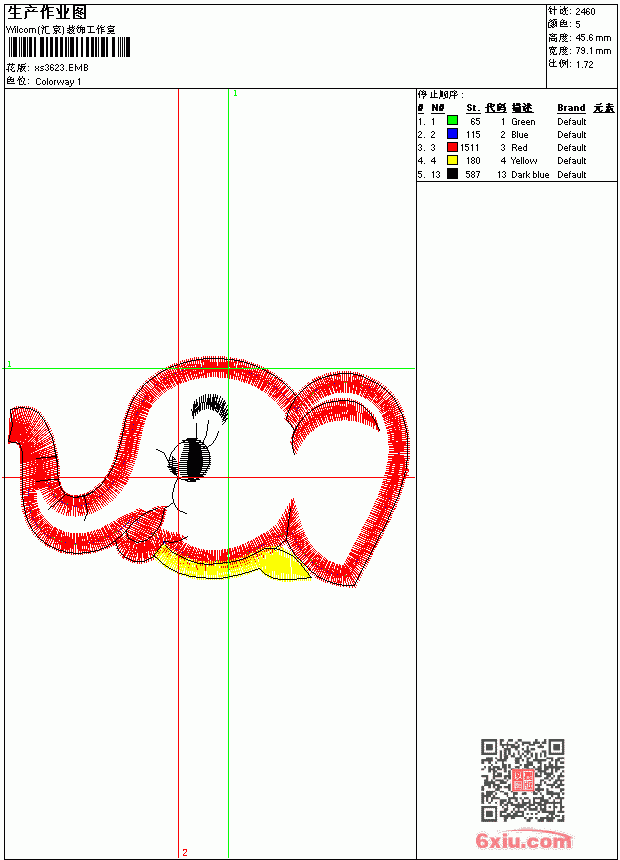Click the elephant's black eye
The height and width of the screenshot is (860, 620).
[191, 459]
